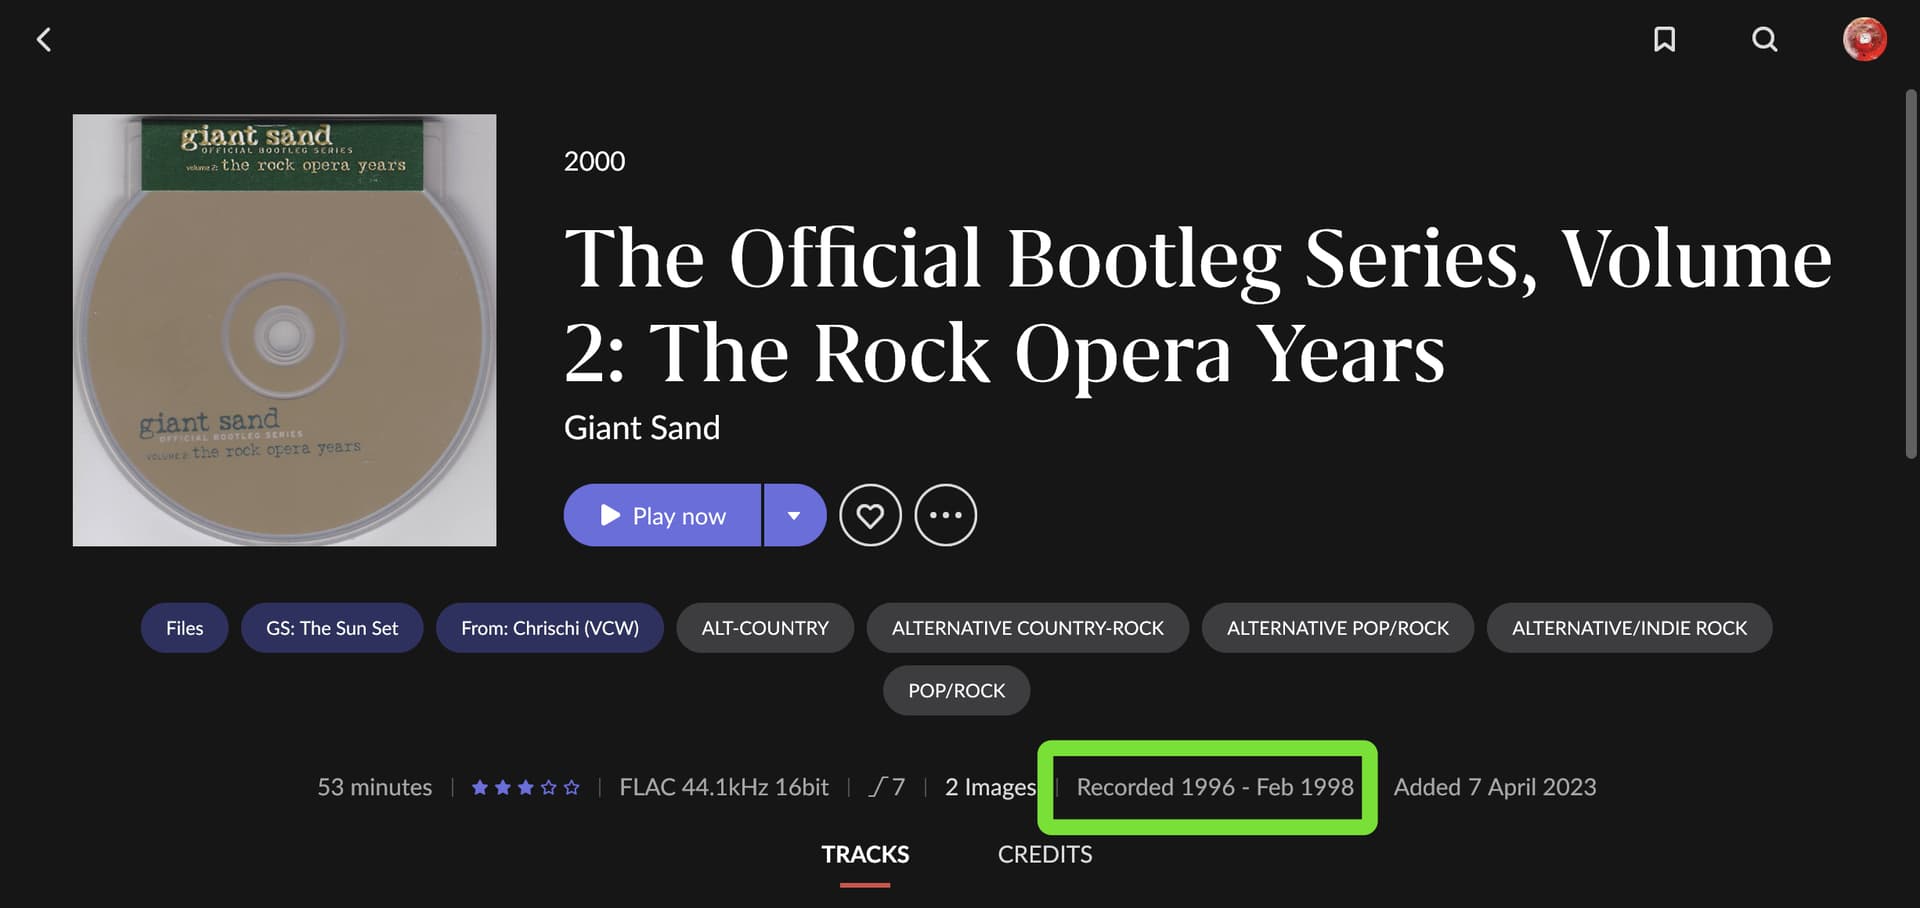Open the search magnifier icon
The height and width of the screenshot is (908, 1920).
click(1765, 39)
